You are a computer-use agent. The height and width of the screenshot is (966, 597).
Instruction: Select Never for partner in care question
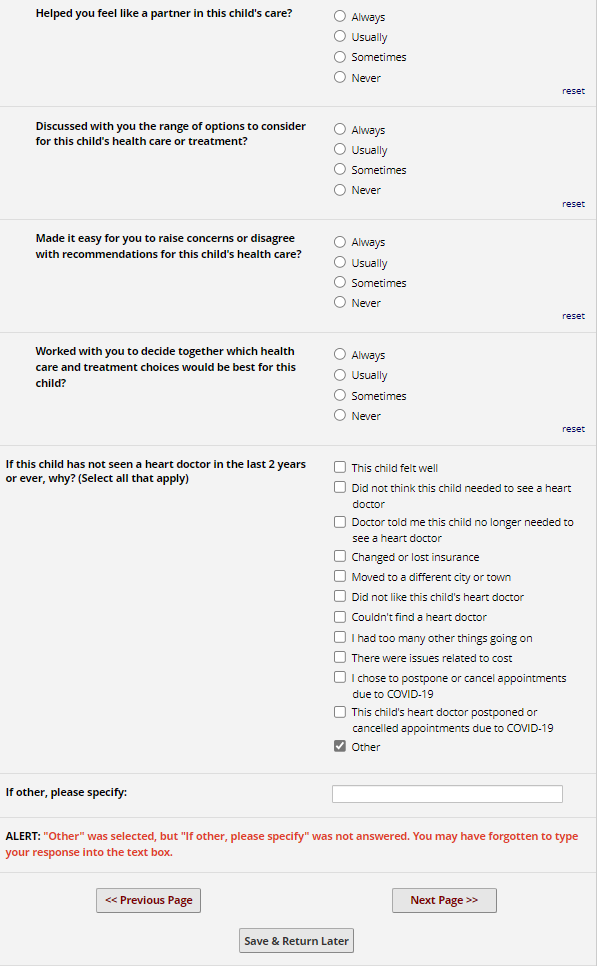click(339, 78)
